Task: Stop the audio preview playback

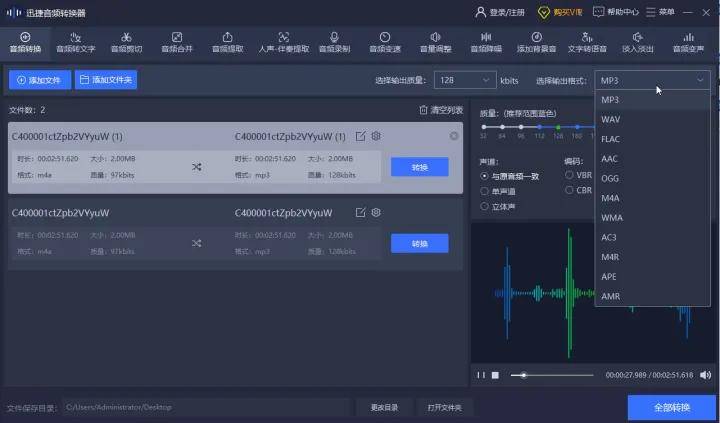Action: (495, 375)
